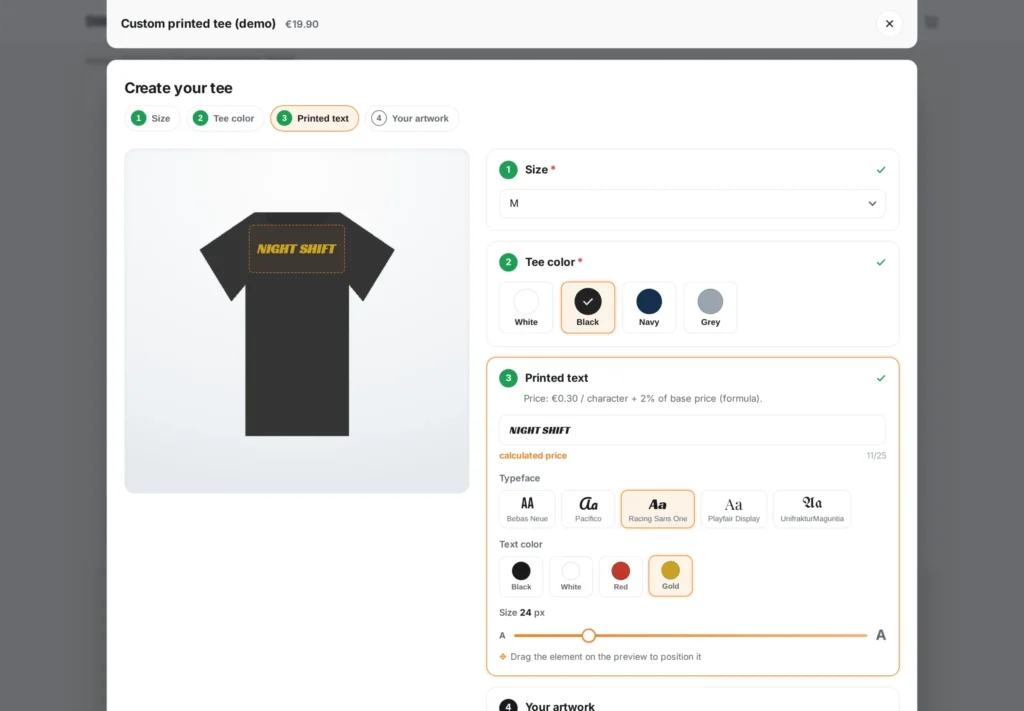
Task: Open the Your artwork step tab
Action: pos(411,118)
